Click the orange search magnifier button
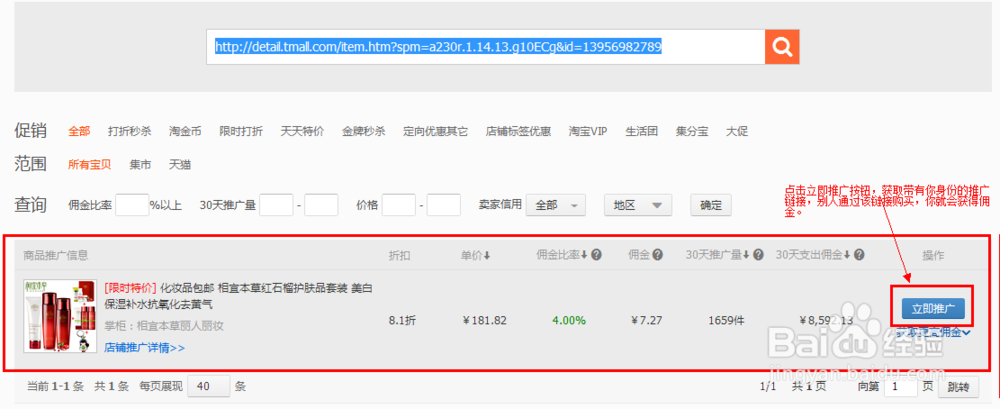 point(782,47)
